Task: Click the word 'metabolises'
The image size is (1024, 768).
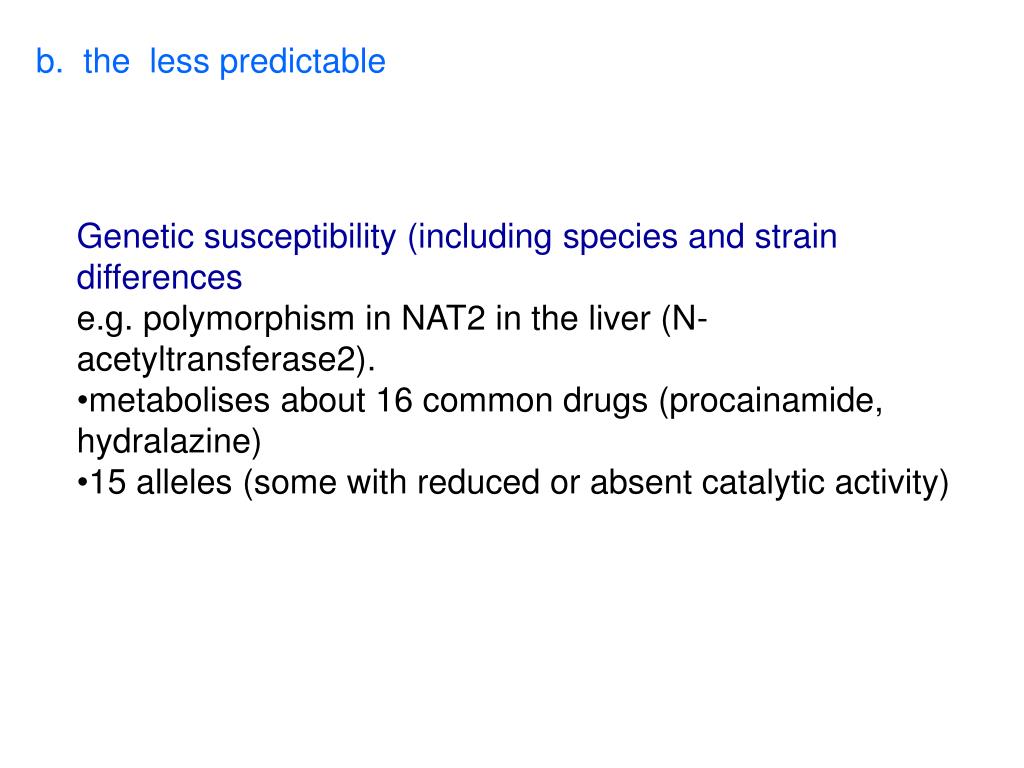Action: pyautogui.click(x=179, y=400)
